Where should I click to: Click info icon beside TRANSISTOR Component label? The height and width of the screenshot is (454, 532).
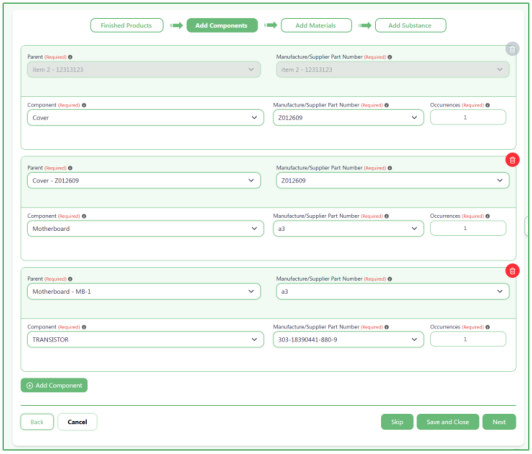coord(84,327)
